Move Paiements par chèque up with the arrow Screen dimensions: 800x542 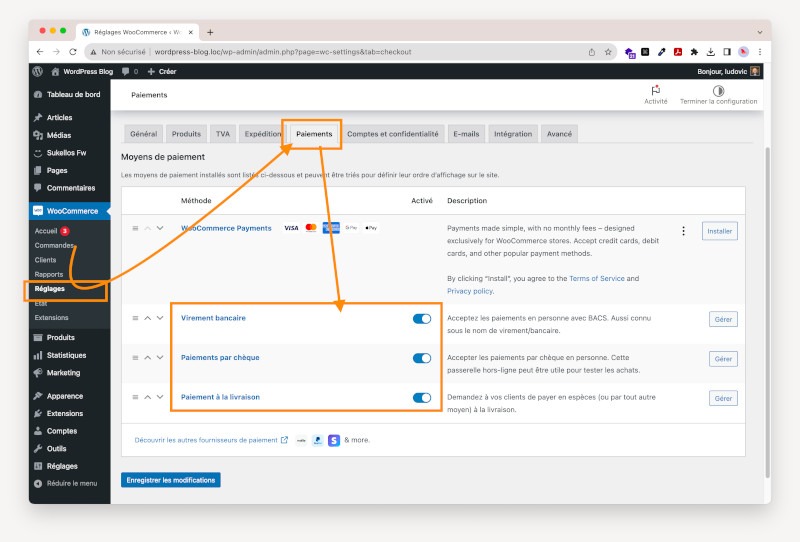tap(148, 358)
